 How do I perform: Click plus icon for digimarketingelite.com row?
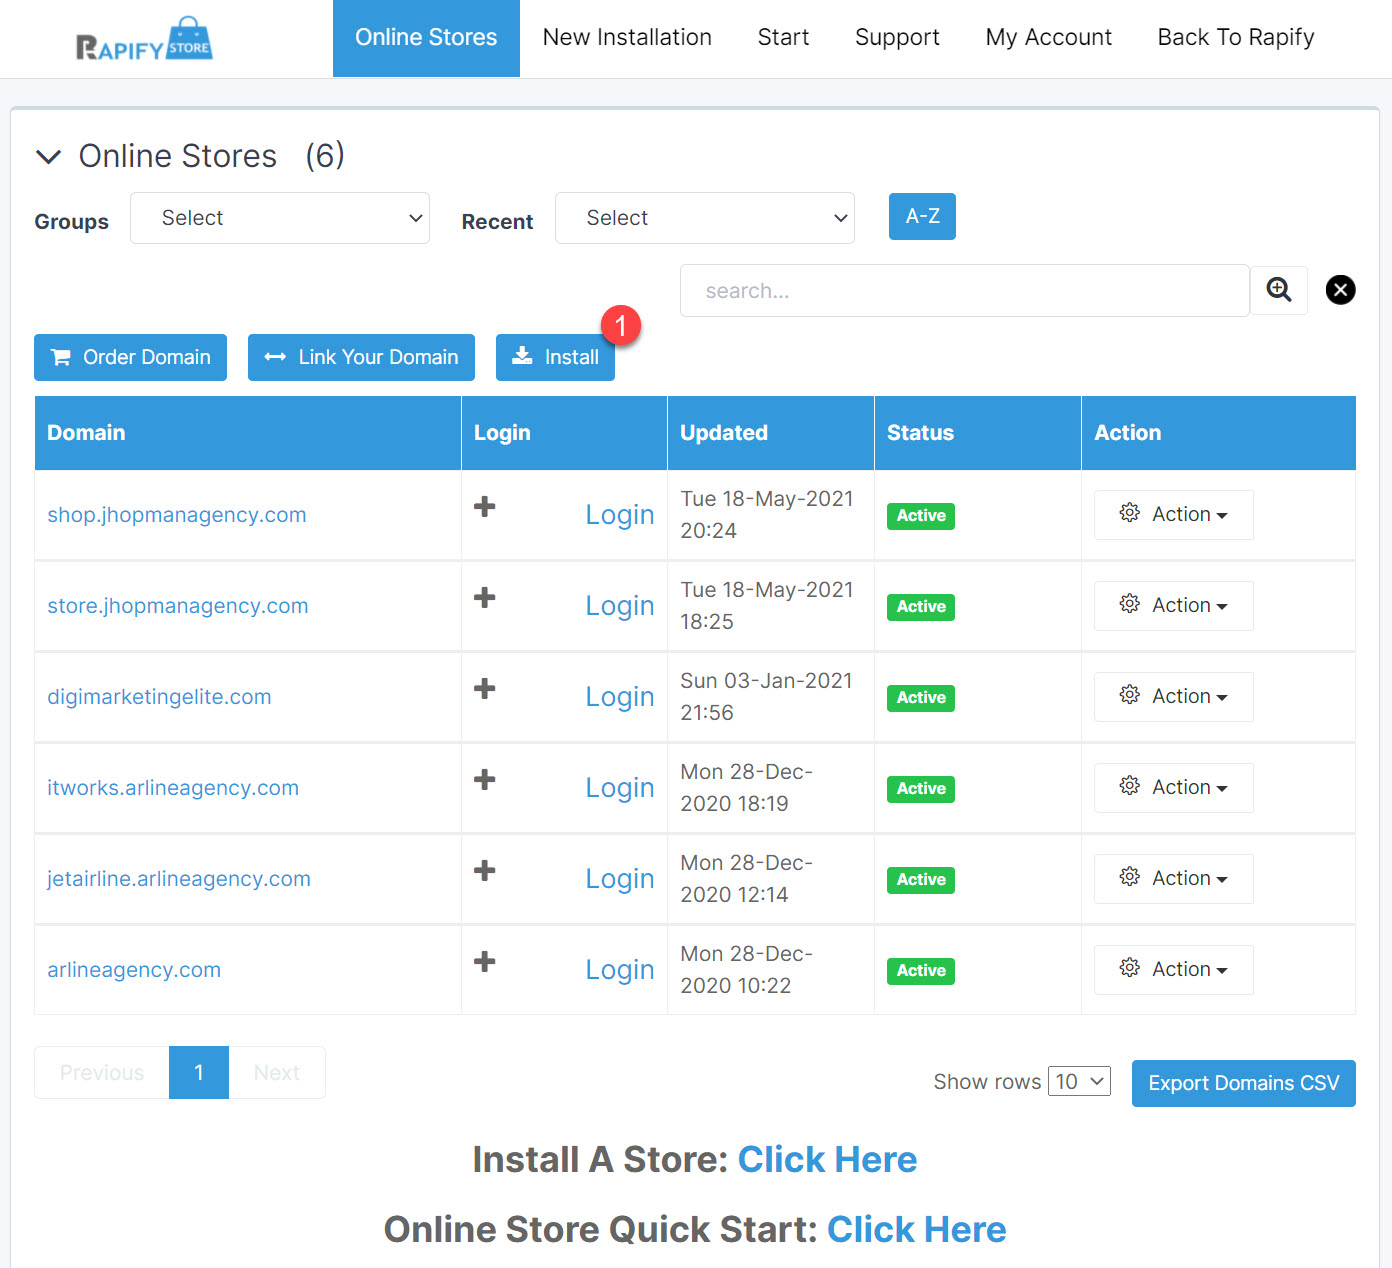tap(485, 689)
